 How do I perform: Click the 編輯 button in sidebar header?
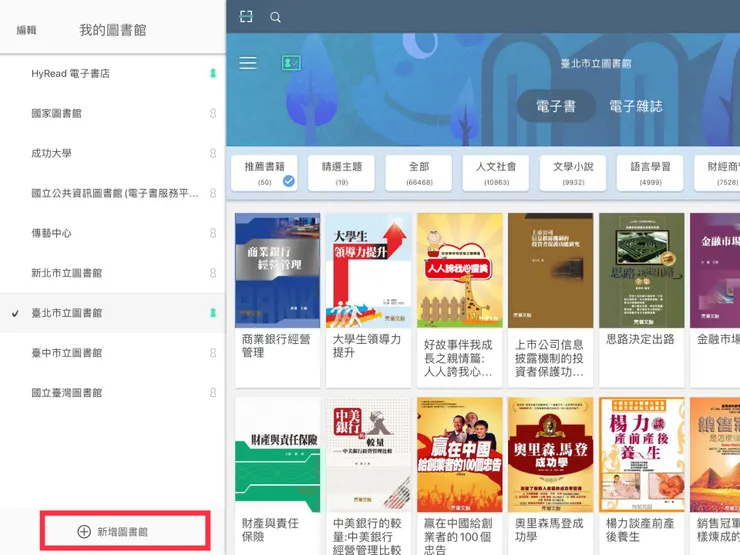click(x=26, y=30)
